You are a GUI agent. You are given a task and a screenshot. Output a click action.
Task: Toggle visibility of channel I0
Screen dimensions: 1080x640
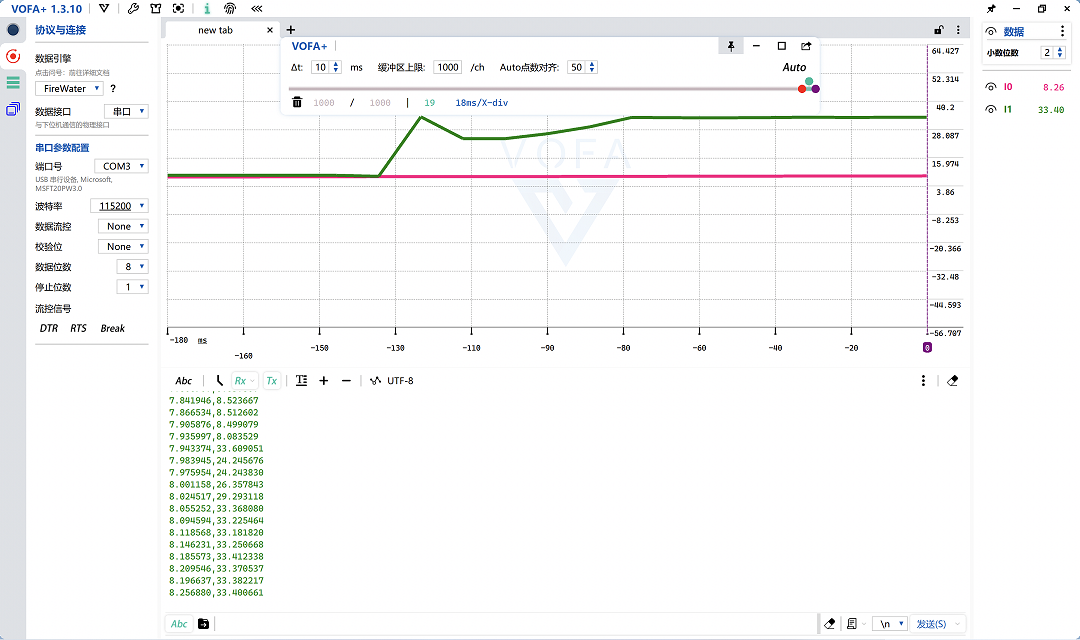click(991, 87)
